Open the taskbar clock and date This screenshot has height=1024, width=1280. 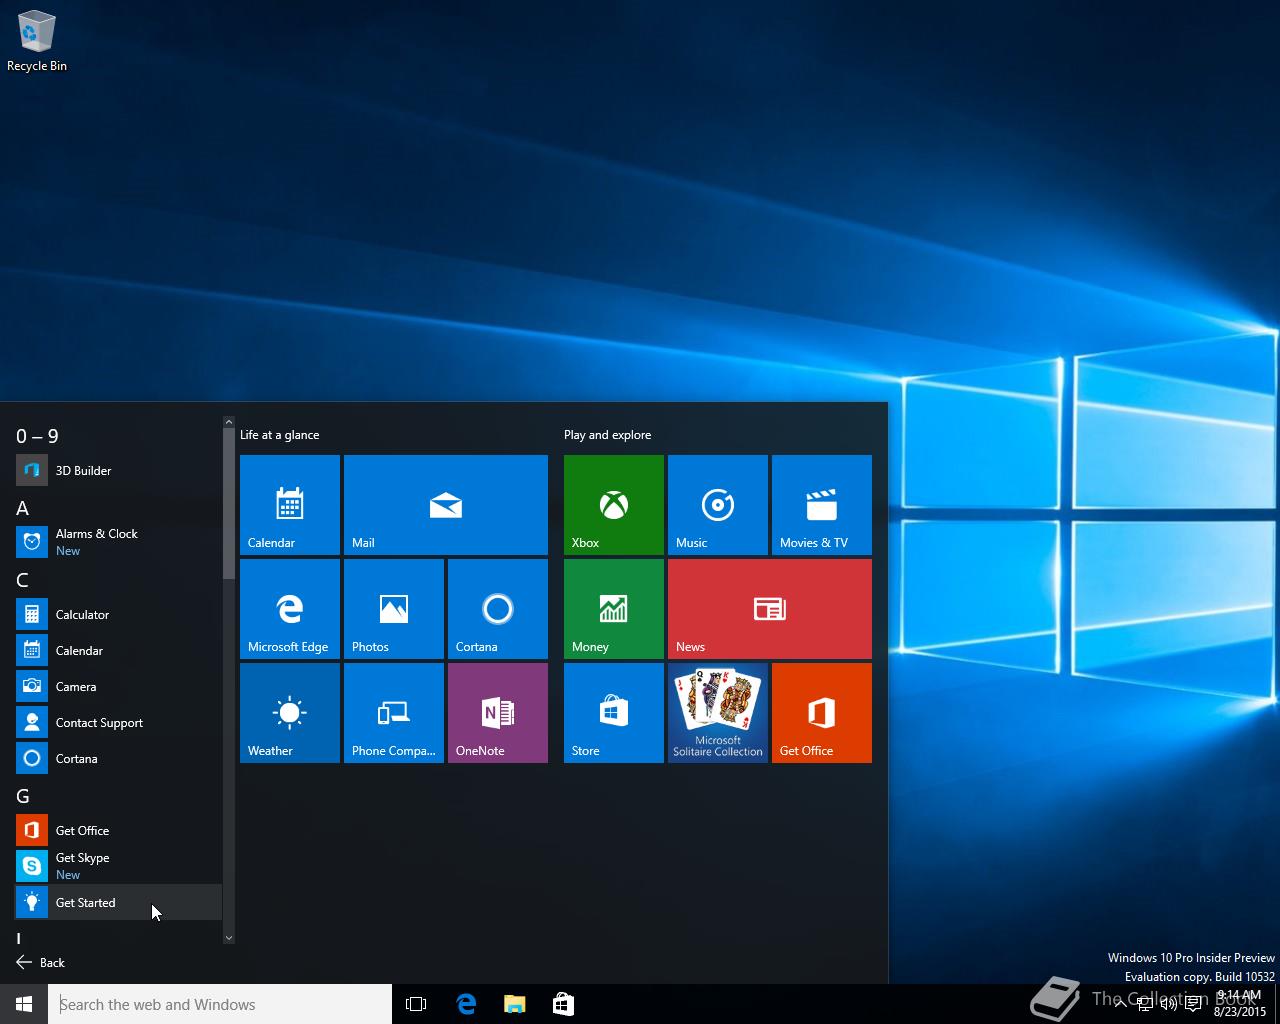(1240, 1004)
